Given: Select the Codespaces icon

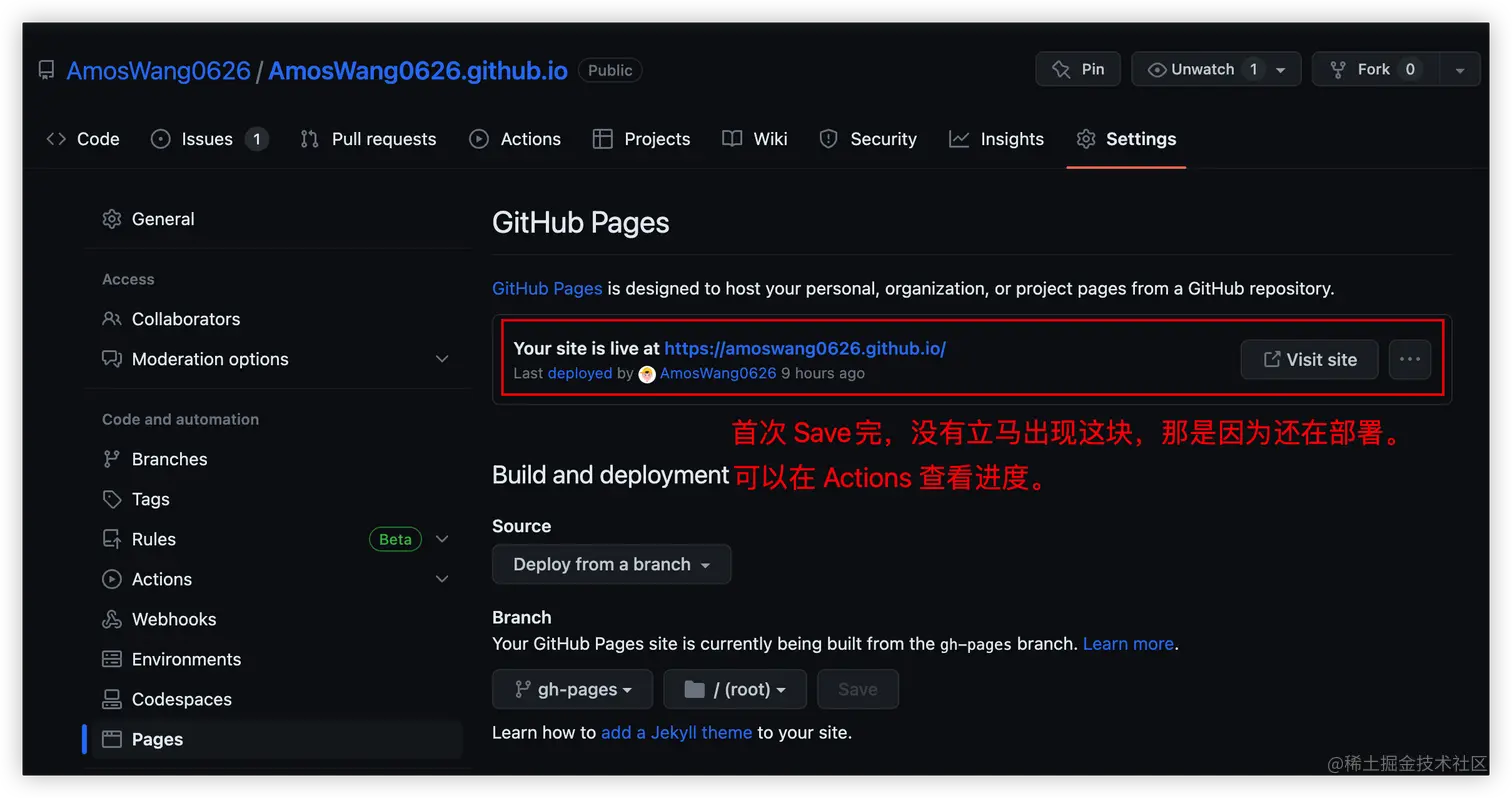Looking at the screenshot, I should (x=113, y=699).
